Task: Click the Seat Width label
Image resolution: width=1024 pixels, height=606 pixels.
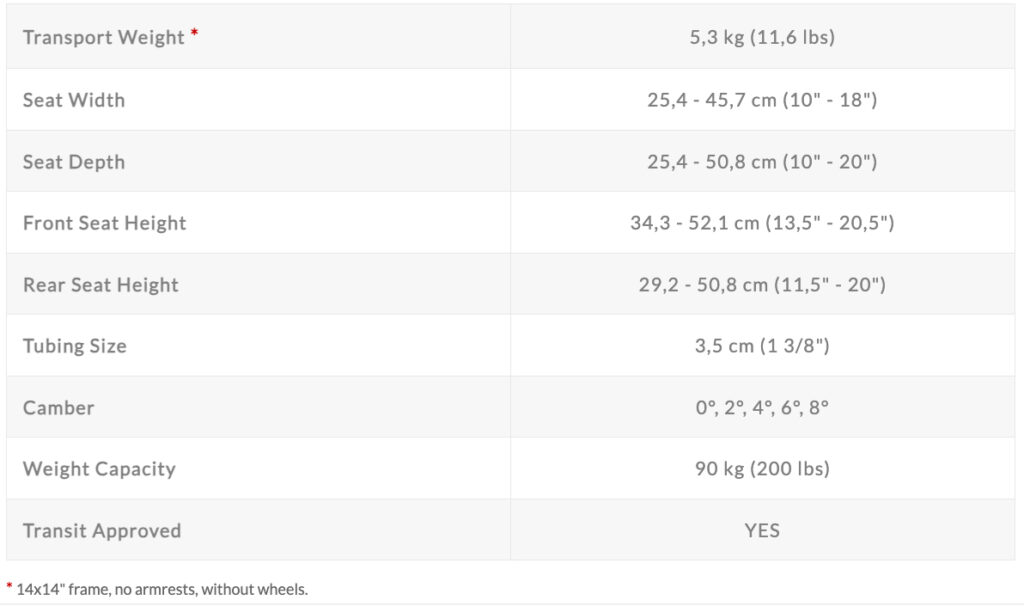Action: (x=74, y=100)
